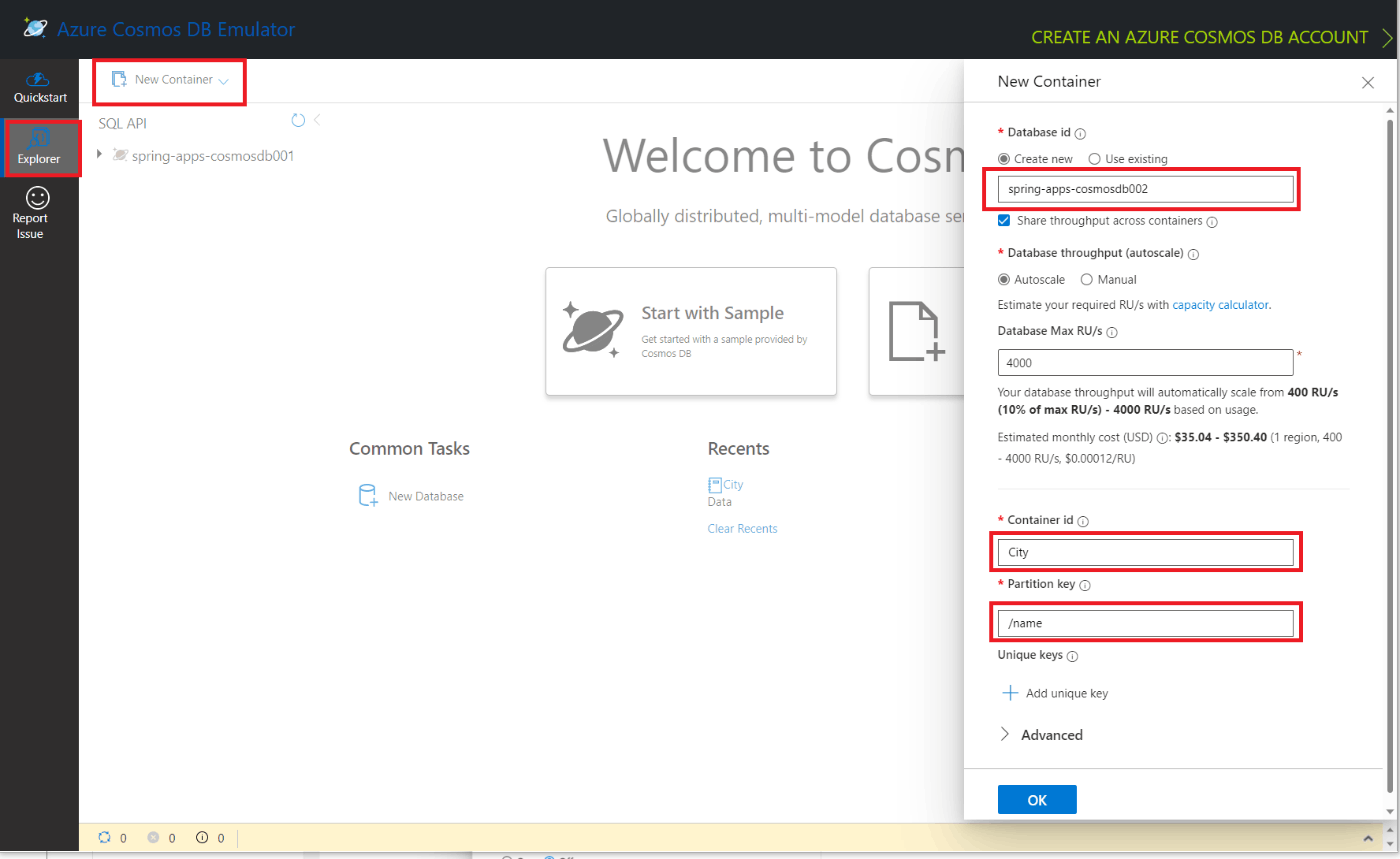The height and width of the screenshot is (859, 1400).
Task: Refresh the SQL API tree
Action: point(298,120)
